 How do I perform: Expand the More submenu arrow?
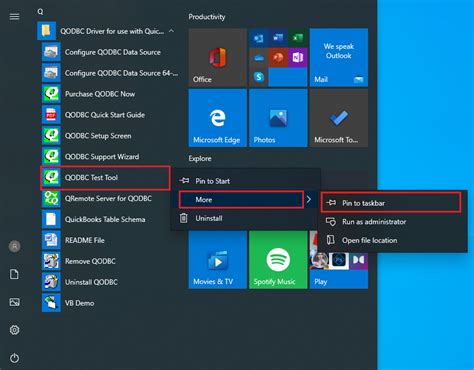(x=309, y=199)
